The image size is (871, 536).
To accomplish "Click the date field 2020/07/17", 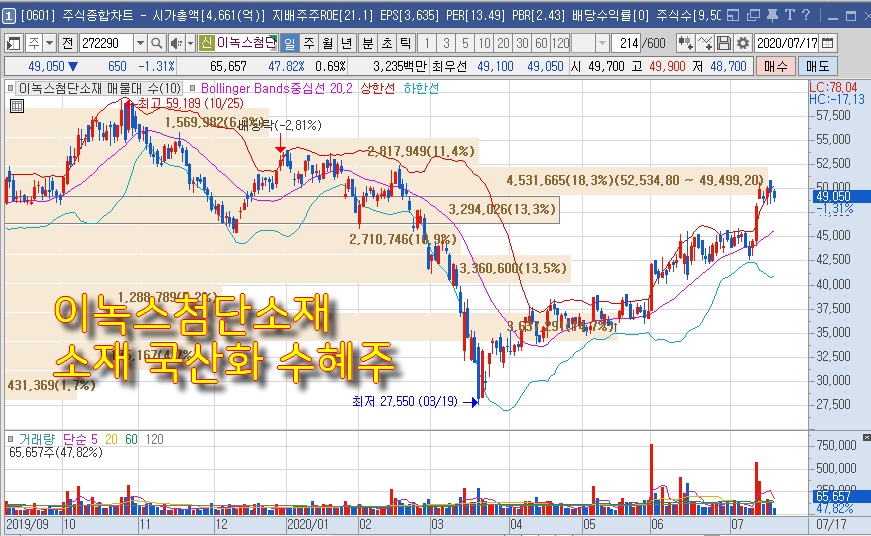I will coord(787,43).
